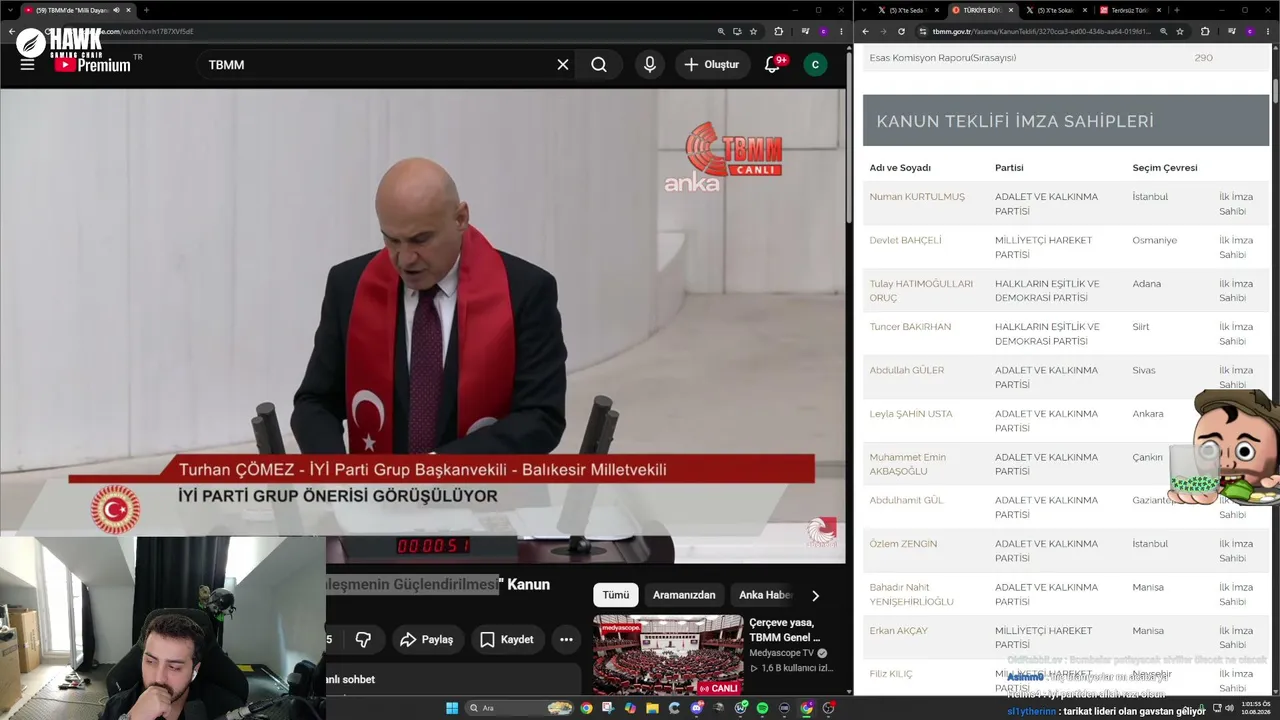Open Spotify from the taskbar
The image size is (1280, 720).
point(762,708)
